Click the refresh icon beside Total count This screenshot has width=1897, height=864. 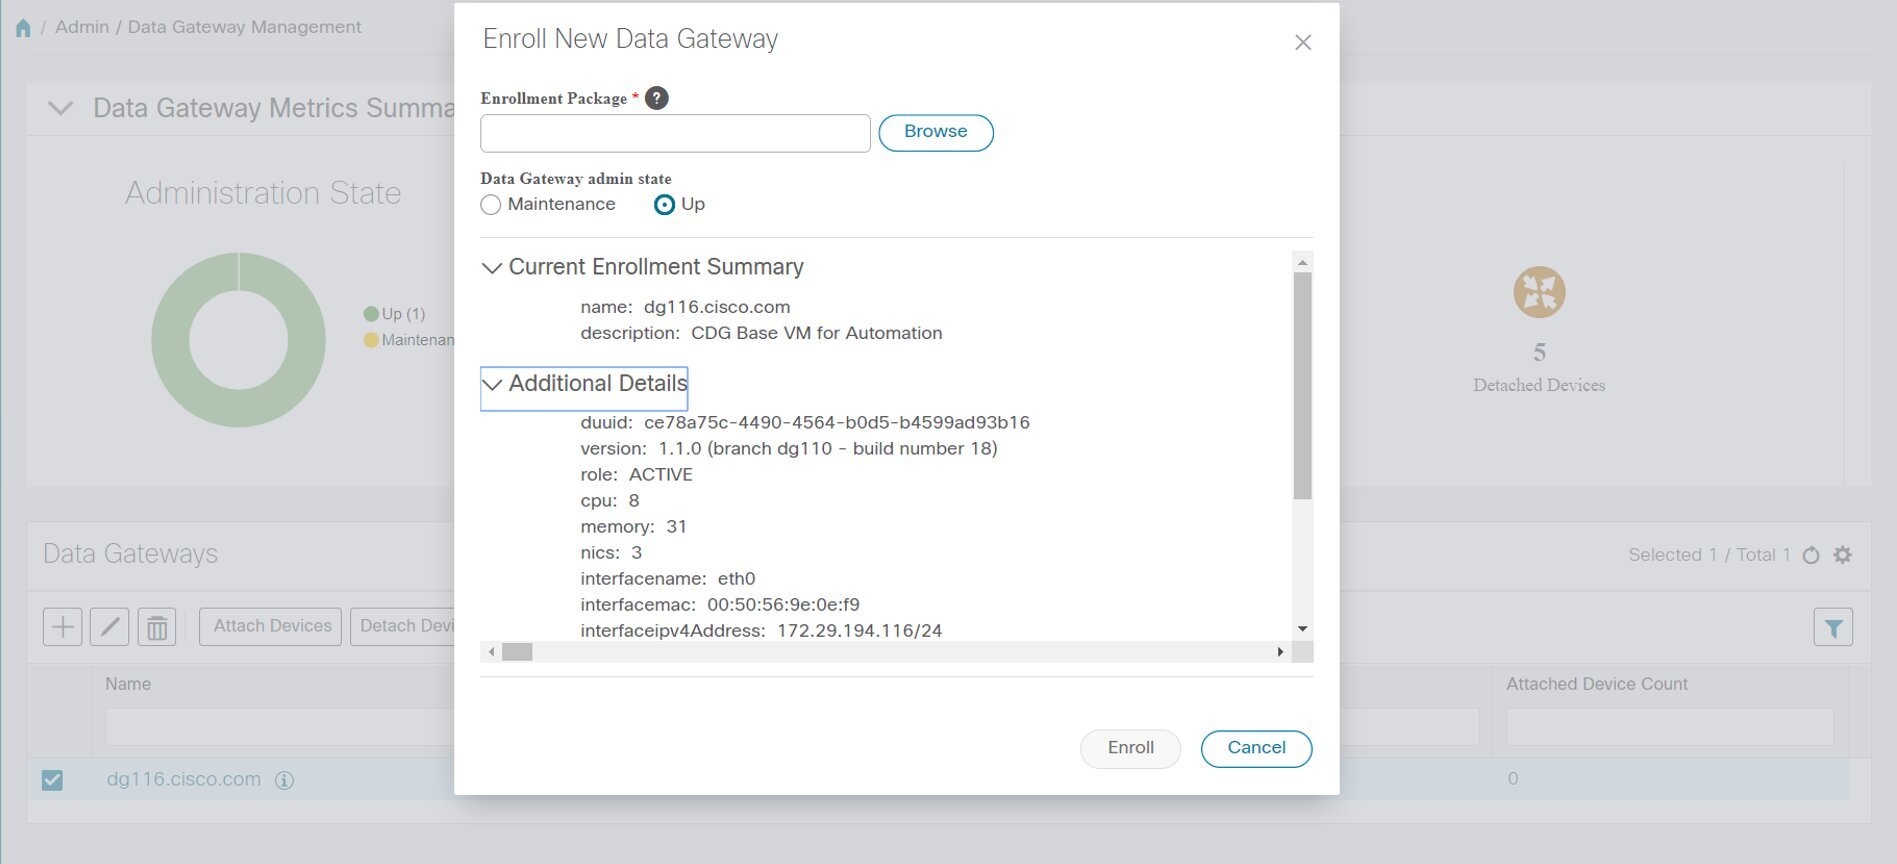point(1811,555)
